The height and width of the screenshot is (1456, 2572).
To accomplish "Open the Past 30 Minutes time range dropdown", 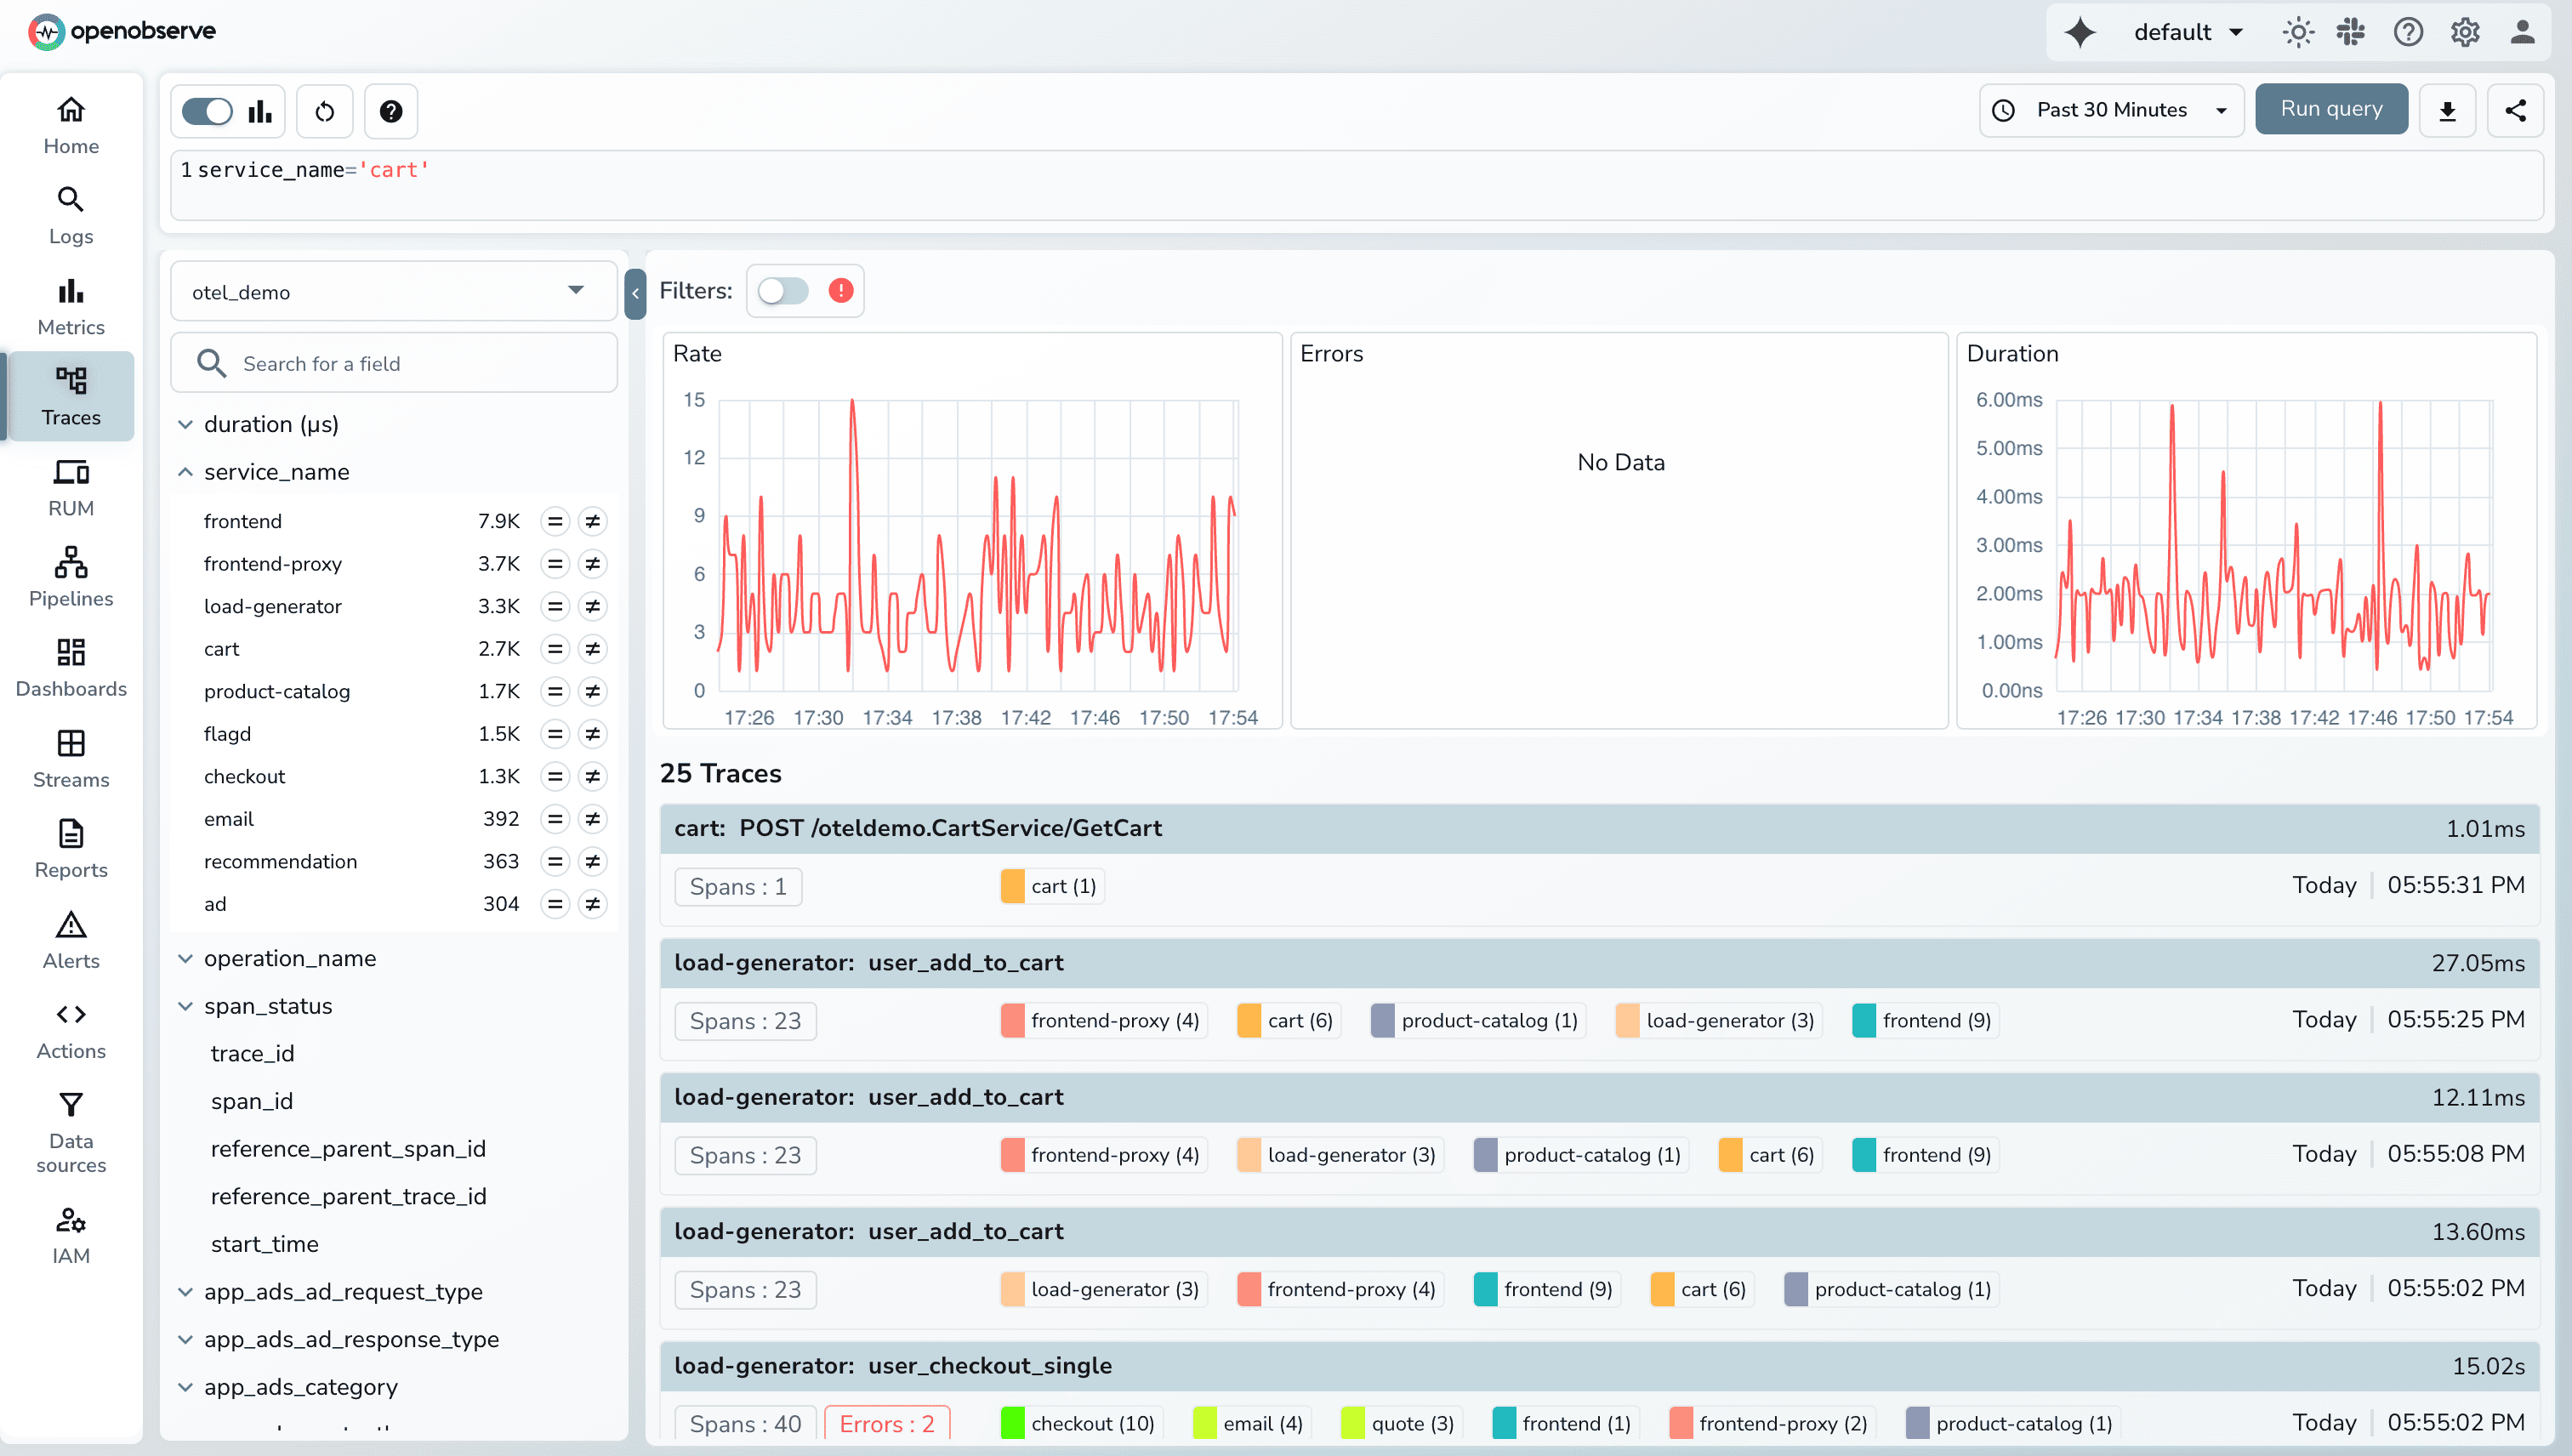I will pyautogui.click(x=2110, y=110).
